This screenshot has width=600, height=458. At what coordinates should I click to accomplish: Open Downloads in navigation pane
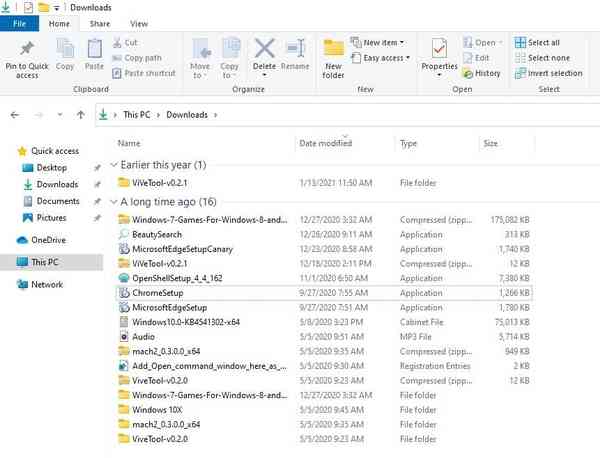coord(51,184)
